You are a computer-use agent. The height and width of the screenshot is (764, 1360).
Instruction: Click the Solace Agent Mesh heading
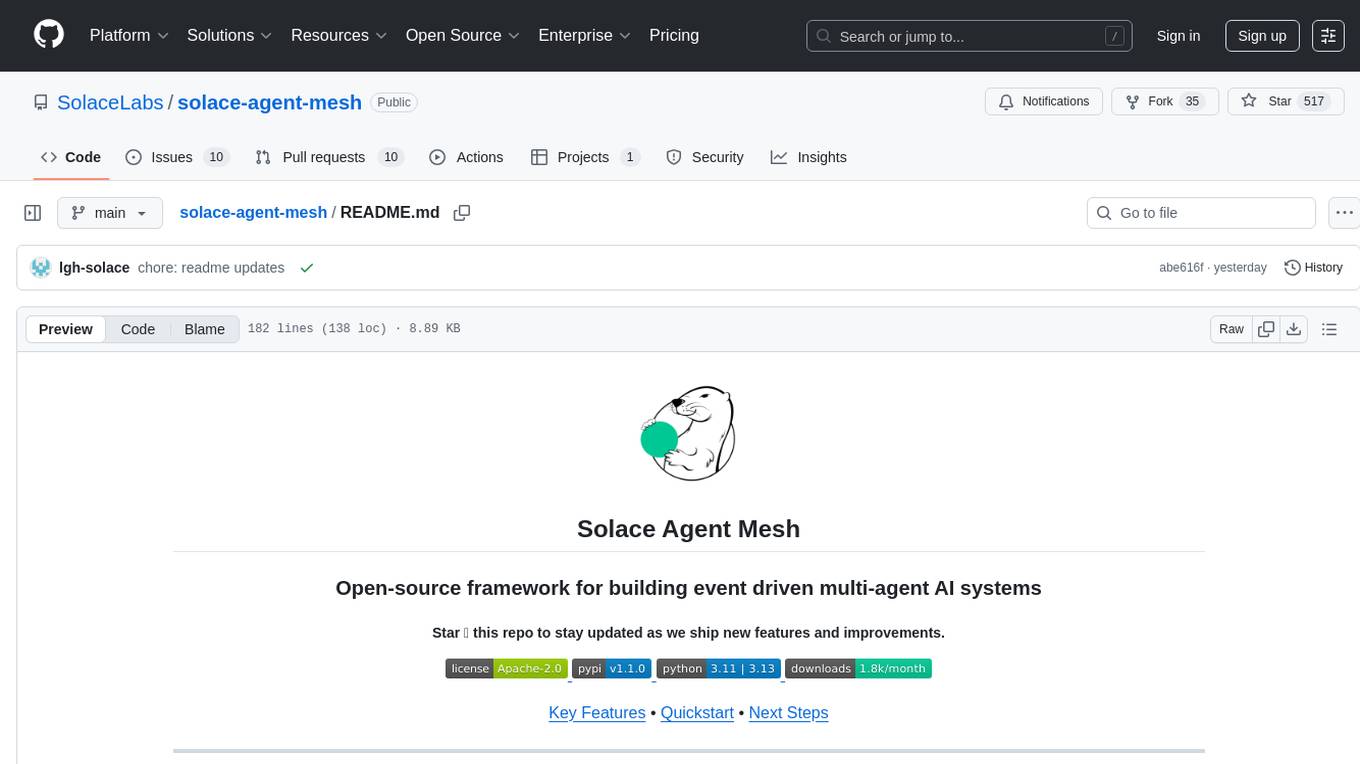click(x=689, y=529)
